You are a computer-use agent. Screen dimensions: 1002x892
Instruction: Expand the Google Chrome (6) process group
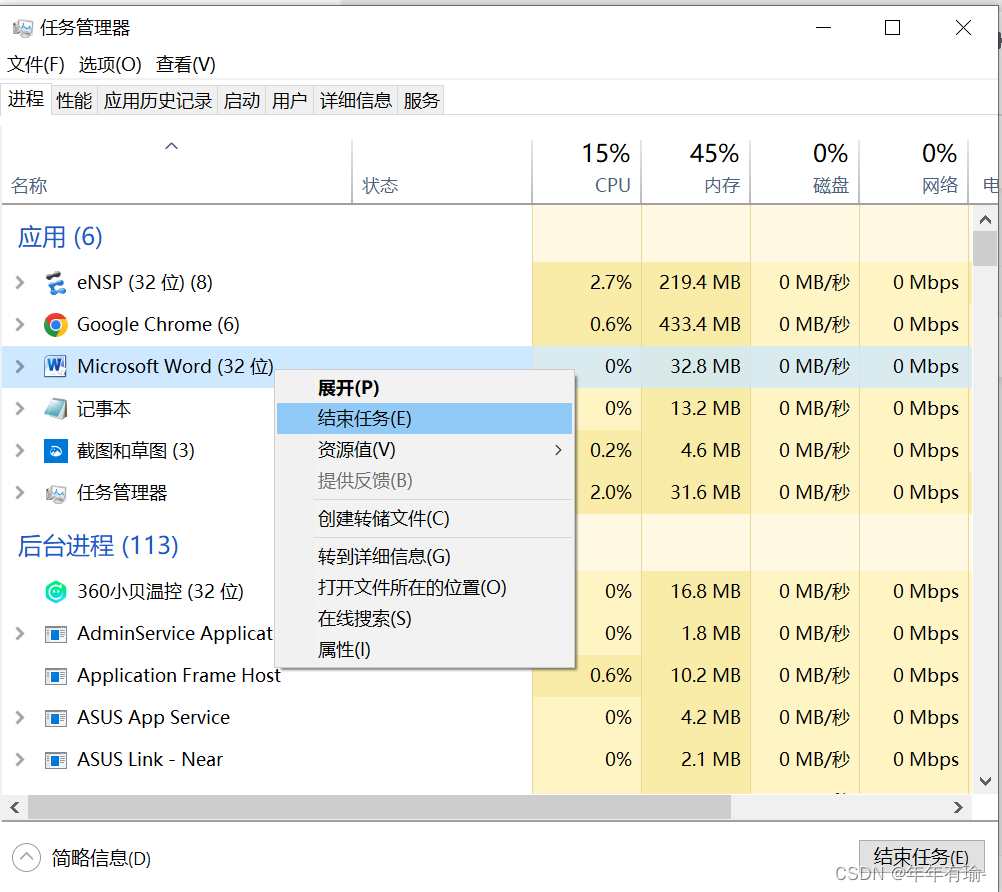pos(20,325)
